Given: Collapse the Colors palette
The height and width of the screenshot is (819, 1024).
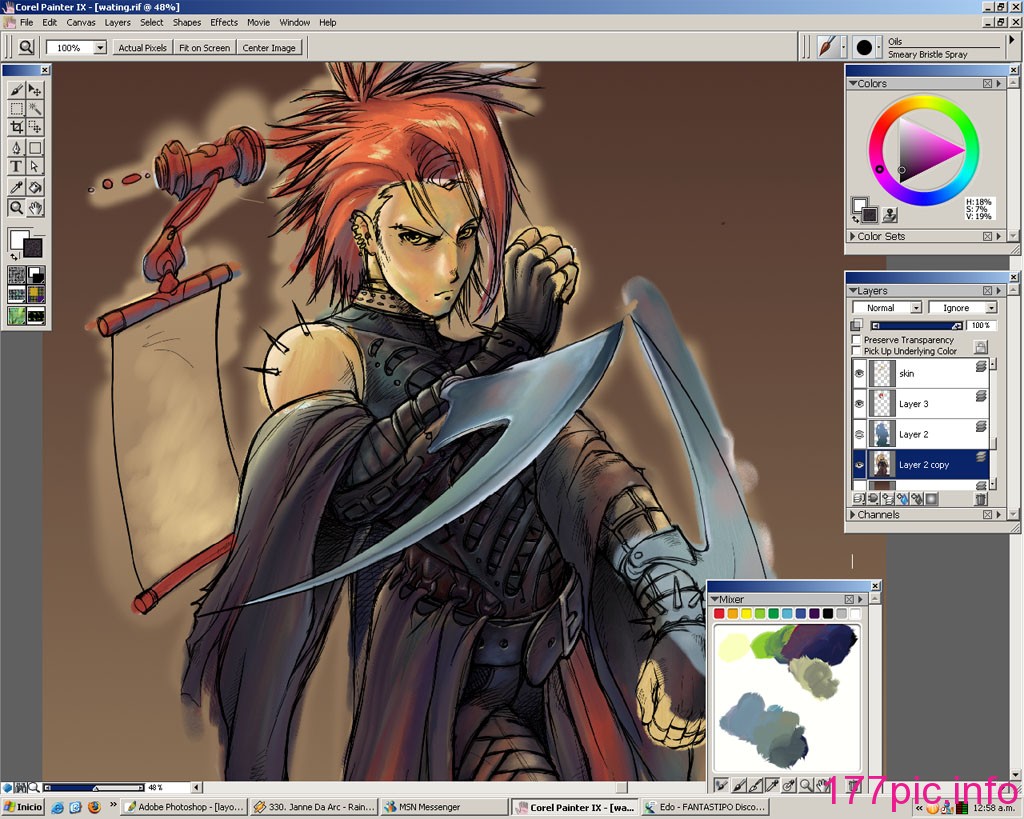Looking at the screenshot, I should 853,84.
